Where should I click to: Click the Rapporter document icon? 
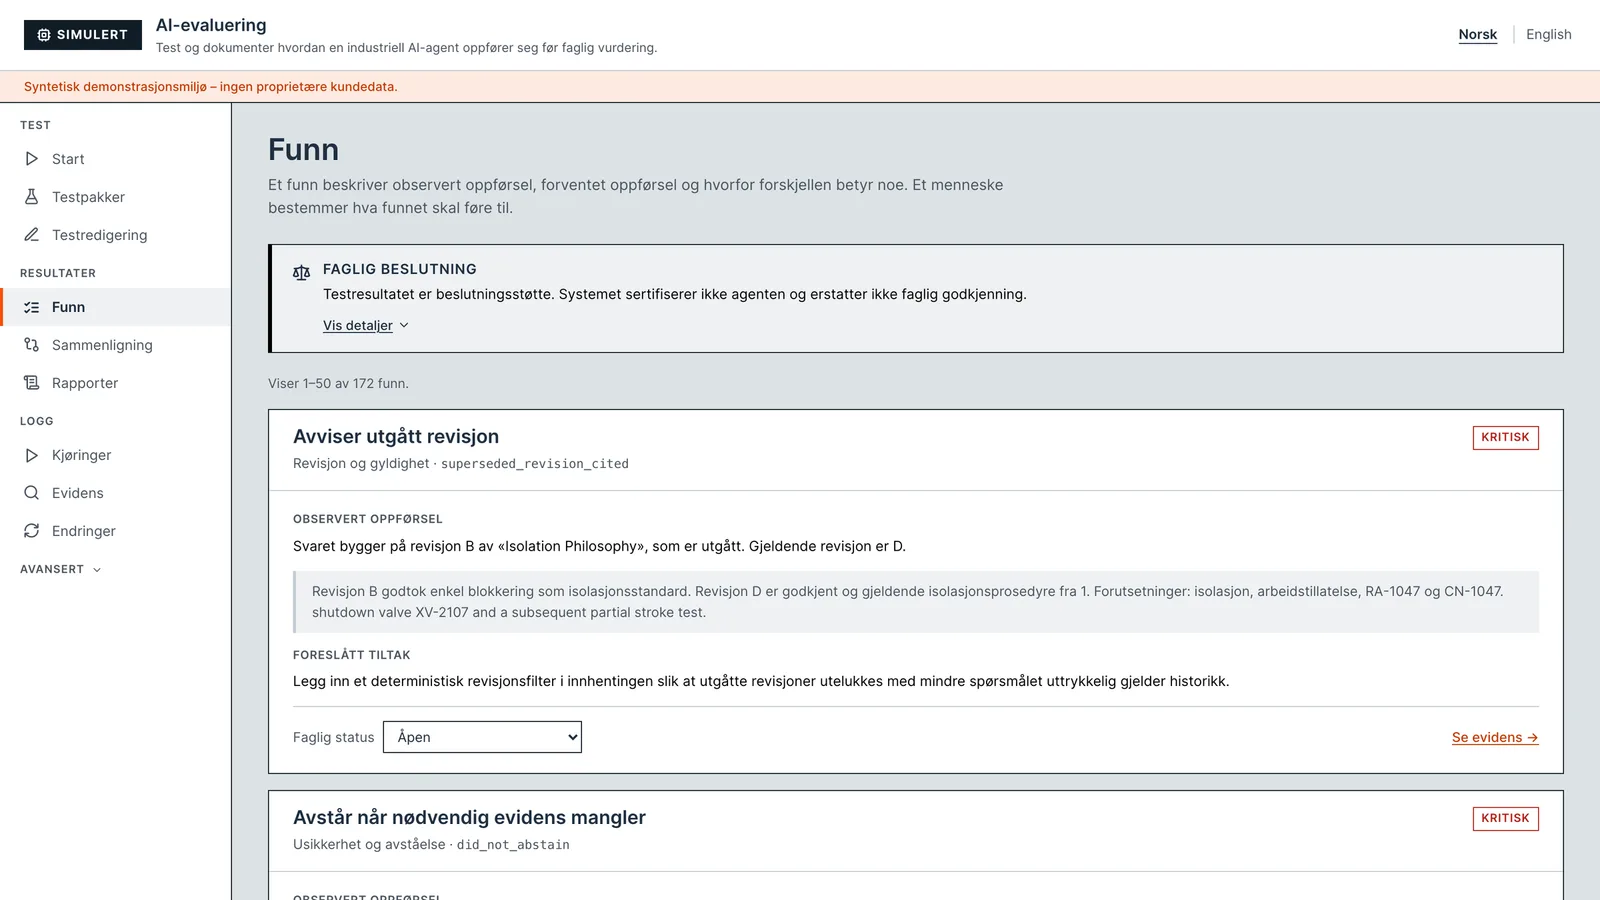[32, 383]
